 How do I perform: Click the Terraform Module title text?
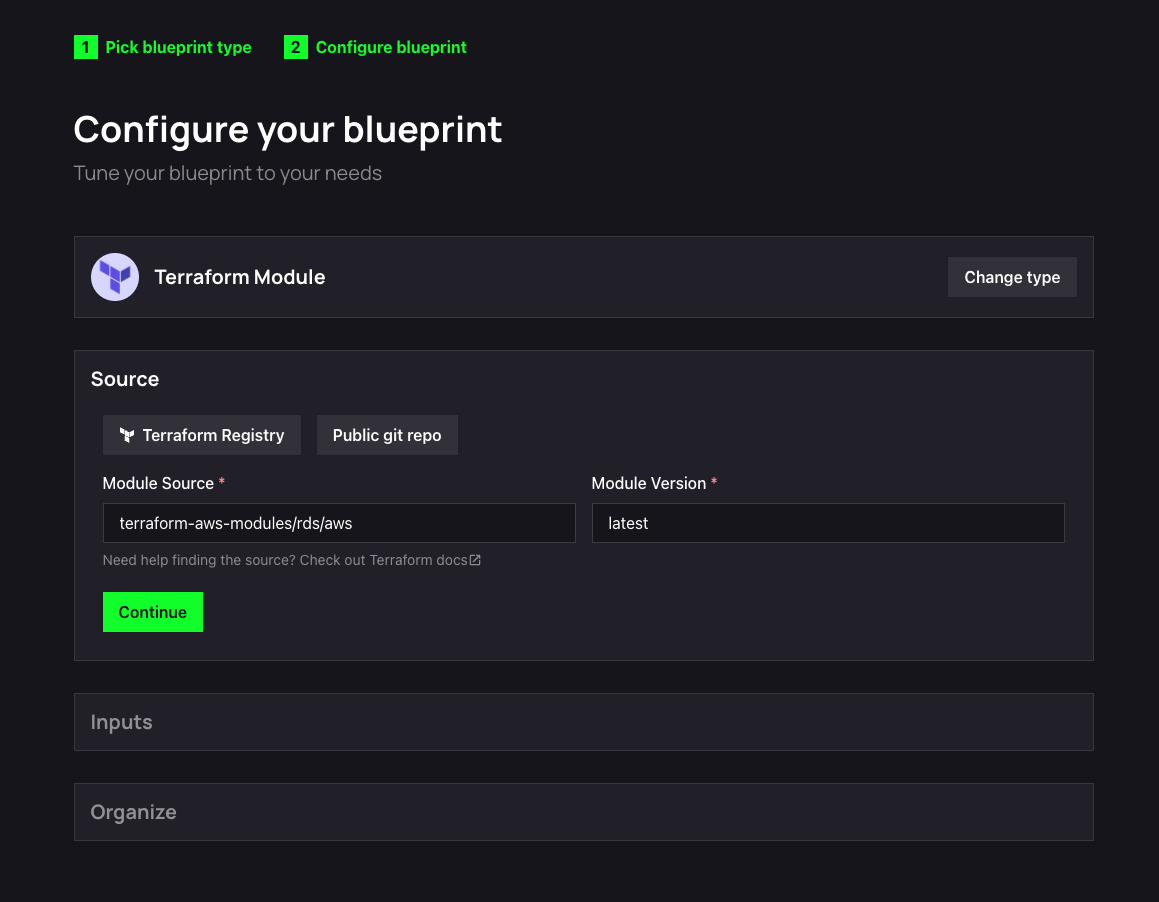tap(239, 277)
